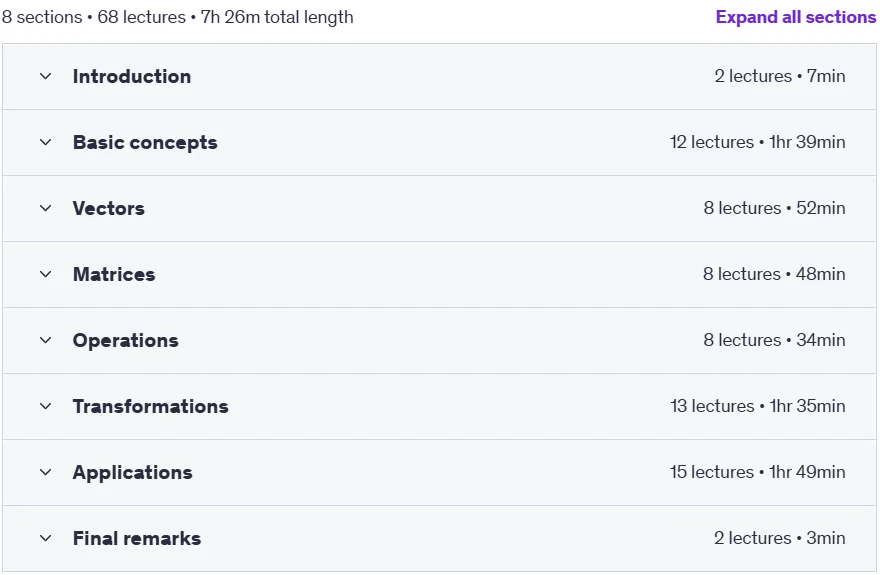Expand the Vectors section chevron
The image size is (880, 575).
[x=45, y=208]
